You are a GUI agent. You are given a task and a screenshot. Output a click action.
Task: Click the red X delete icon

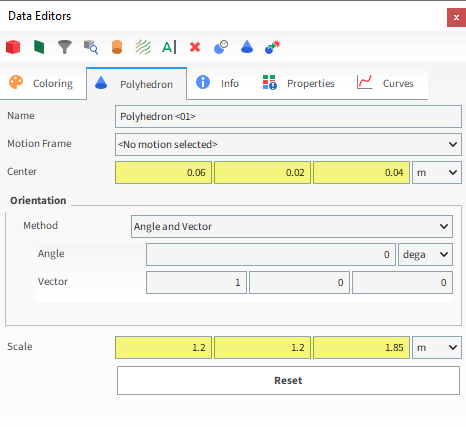[x=195, y=47]
